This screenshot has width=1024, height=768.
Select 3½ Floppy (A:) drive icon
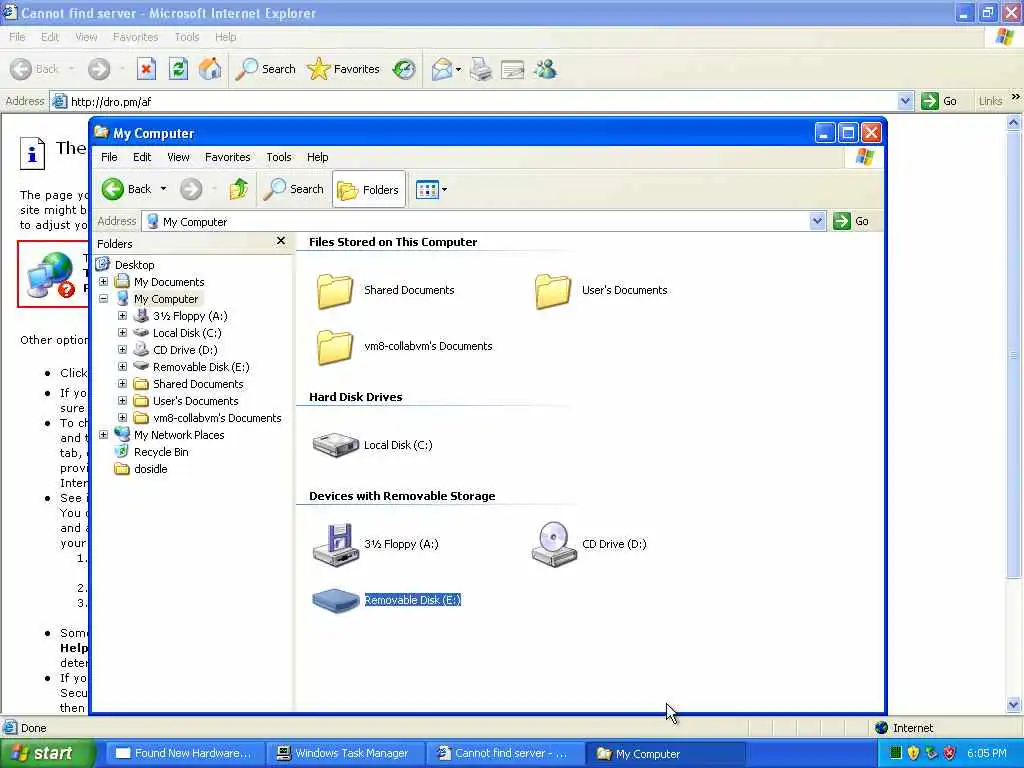pyautogui.click(x=336, y=545)
